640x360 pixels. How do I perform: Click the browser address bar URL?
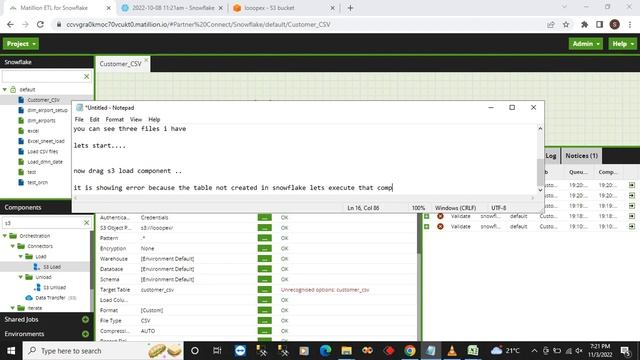pos(198,24)
